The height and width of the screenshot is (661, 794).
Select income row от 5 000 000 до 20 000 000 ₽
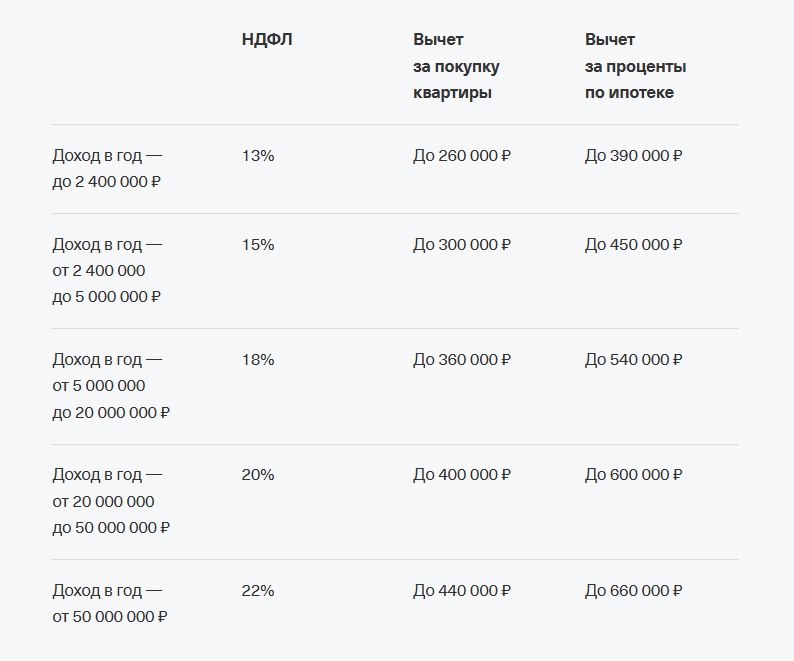pos(110,386)
